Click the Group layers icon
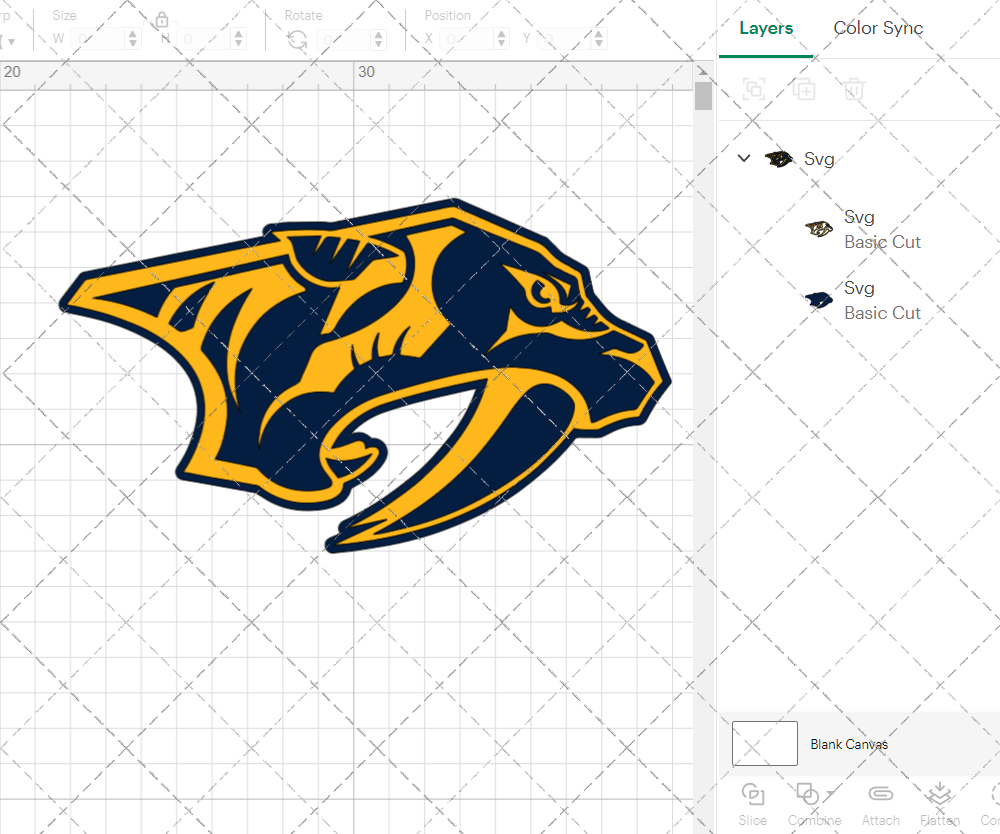The width and height of the screenshot is (1000, 834). tap(754, 89)
